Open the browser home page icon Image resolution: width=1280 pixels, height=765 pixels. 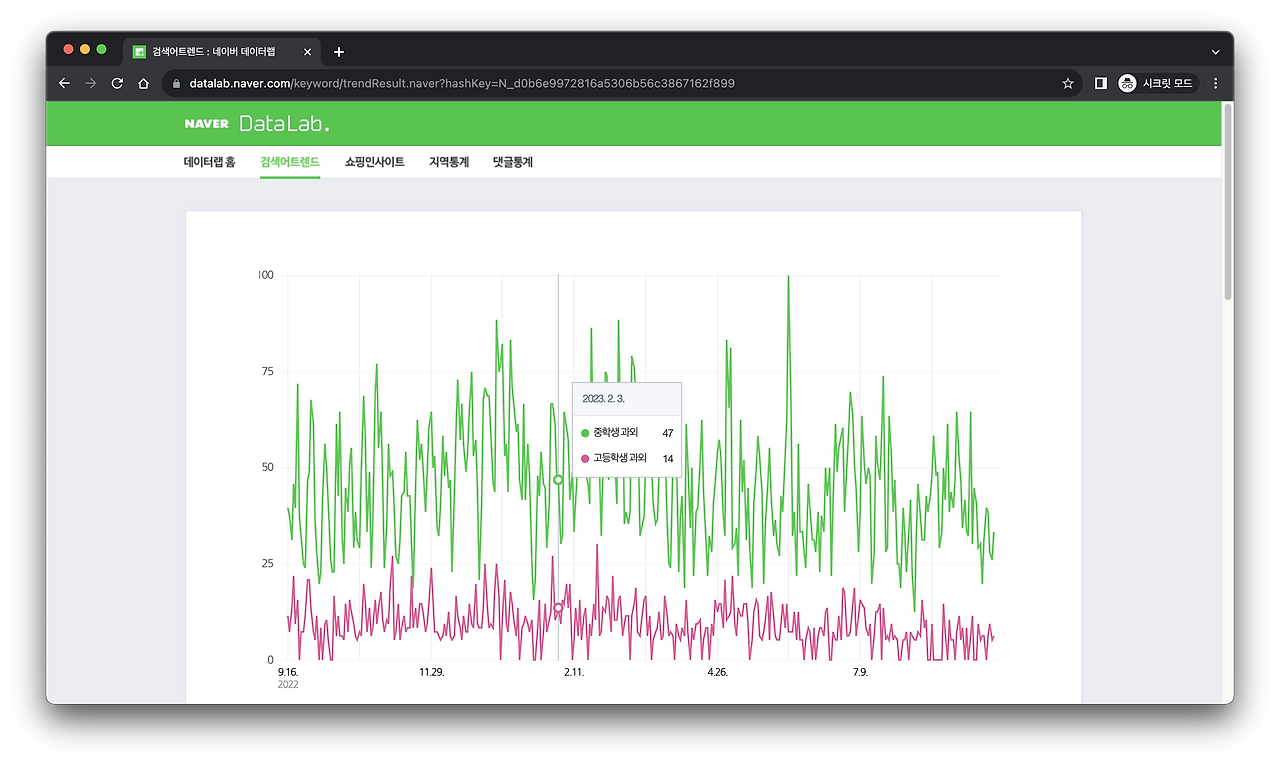[143, 83]
